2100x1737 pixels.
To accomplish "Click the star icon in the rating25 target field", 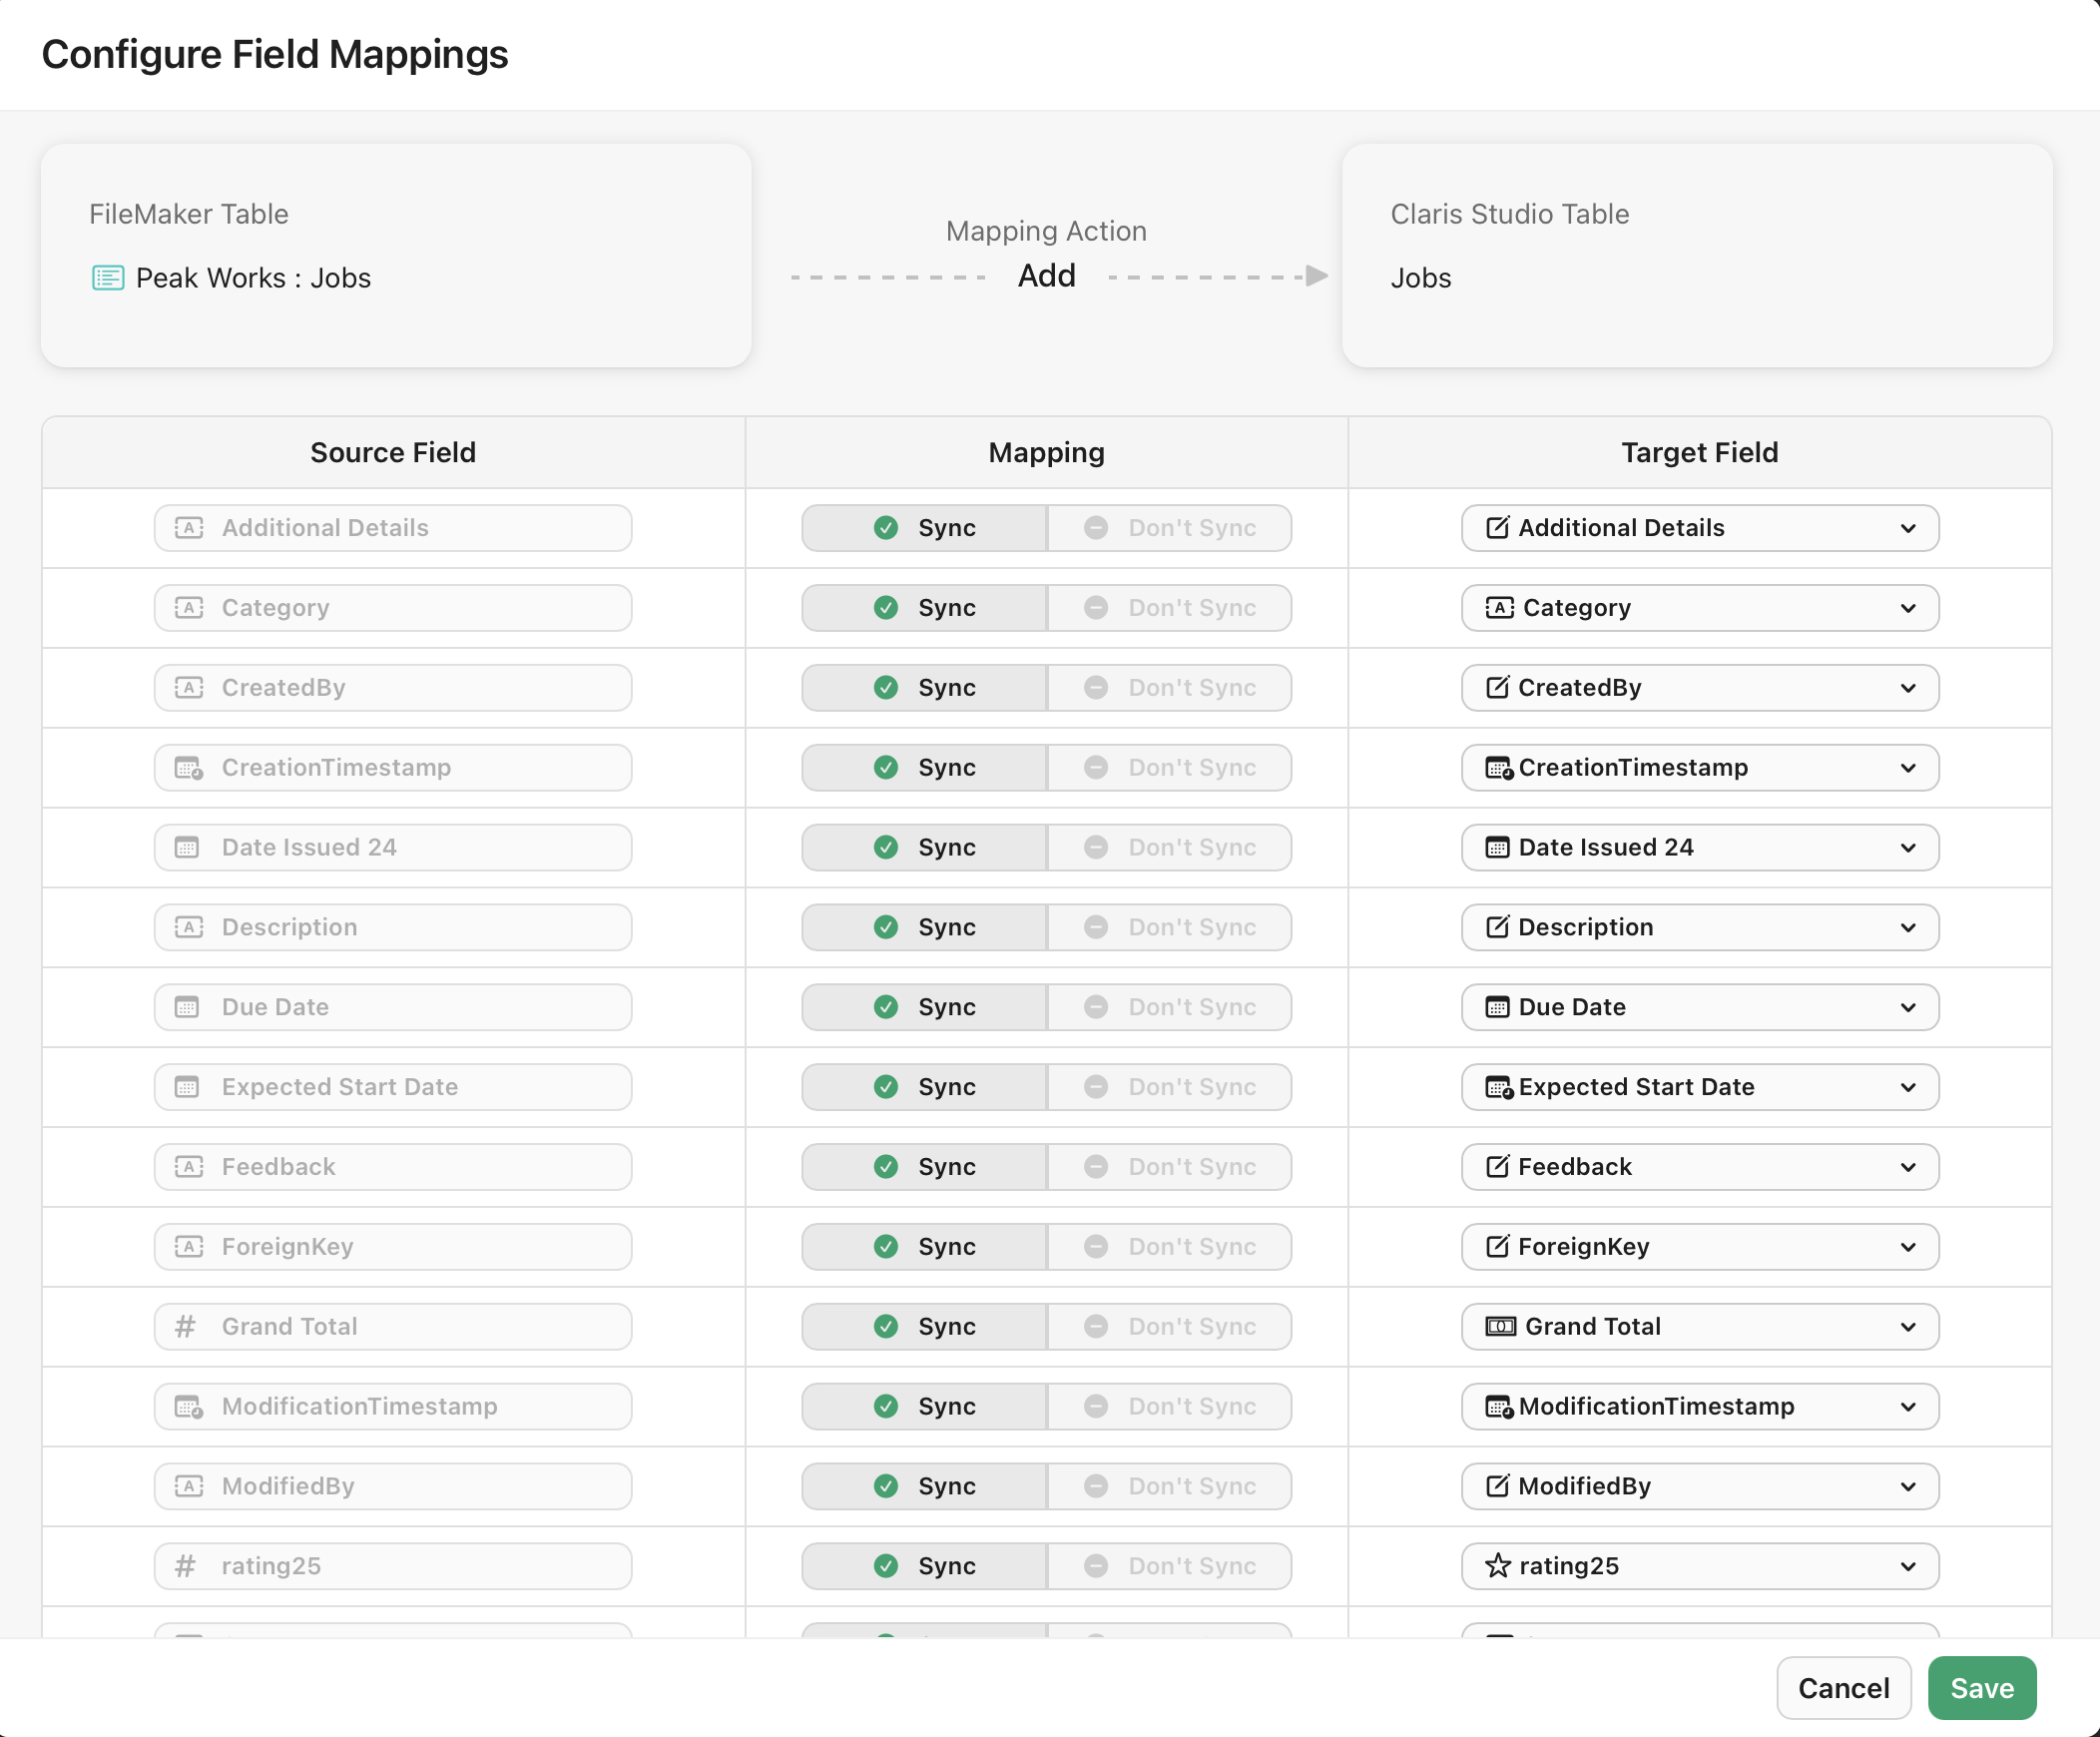I will pos(1498,1566).
